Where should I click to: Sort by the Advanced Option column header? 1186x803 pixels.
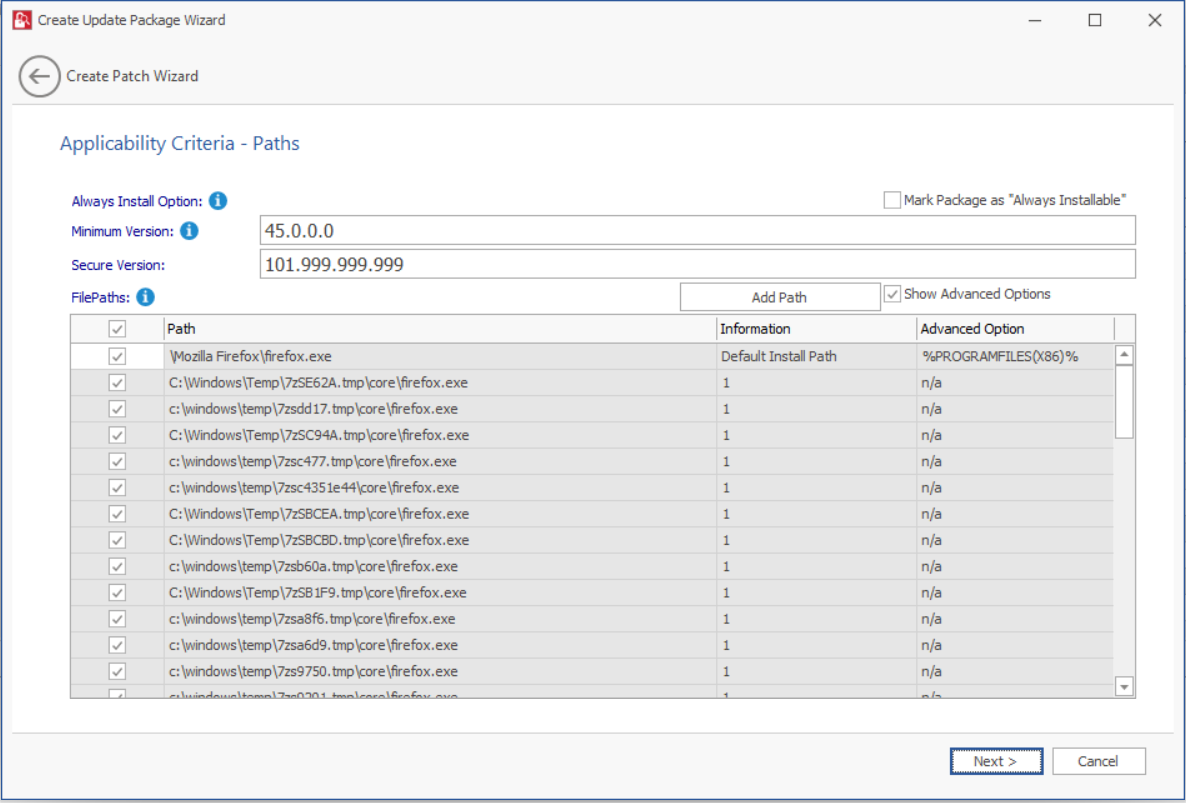1015,329
